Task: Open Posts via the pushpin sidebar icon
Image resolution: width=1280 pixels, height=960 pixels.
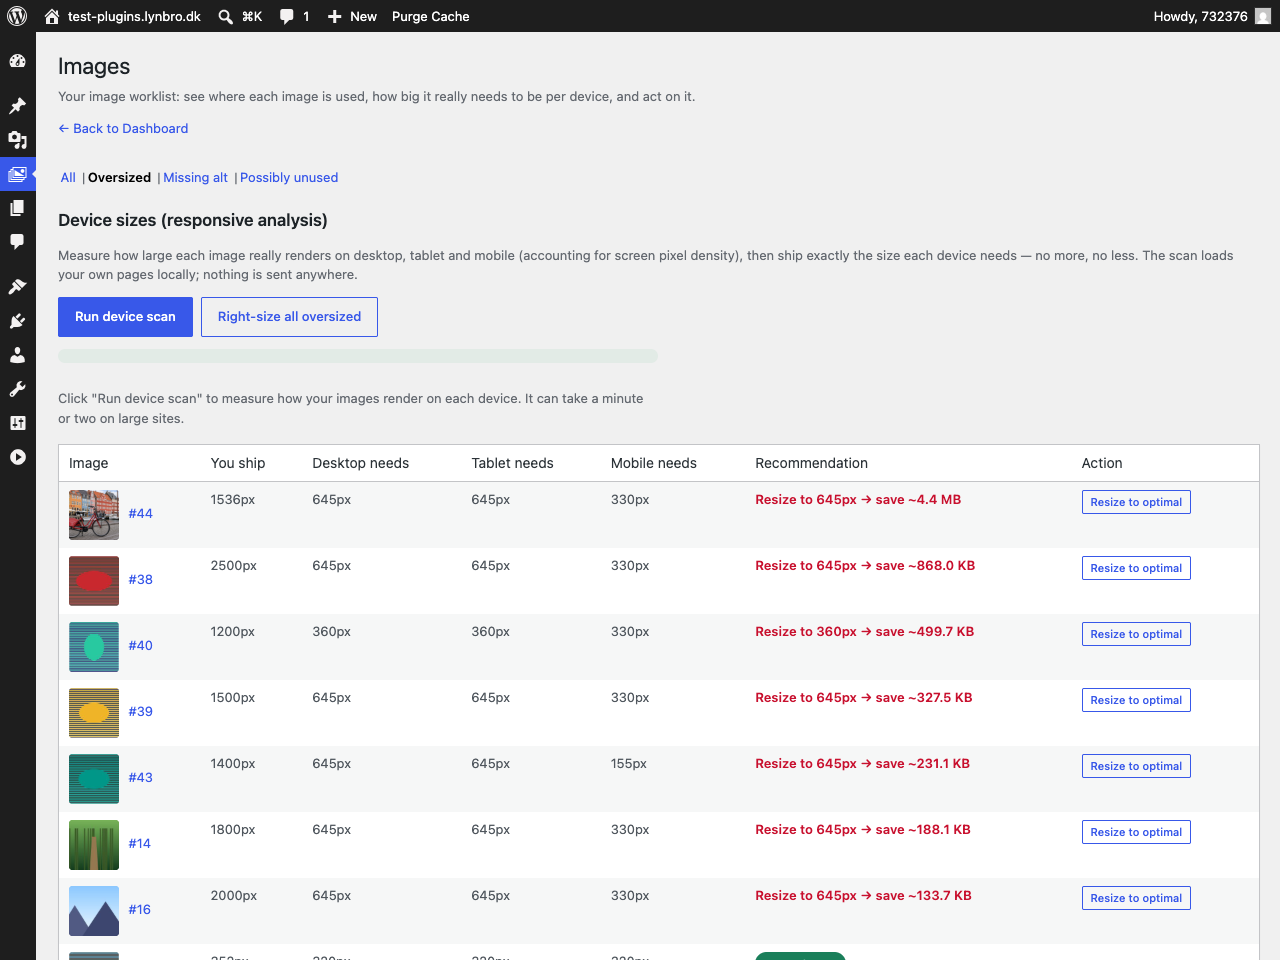Action: pyautogui.click(x=17, y=105)
